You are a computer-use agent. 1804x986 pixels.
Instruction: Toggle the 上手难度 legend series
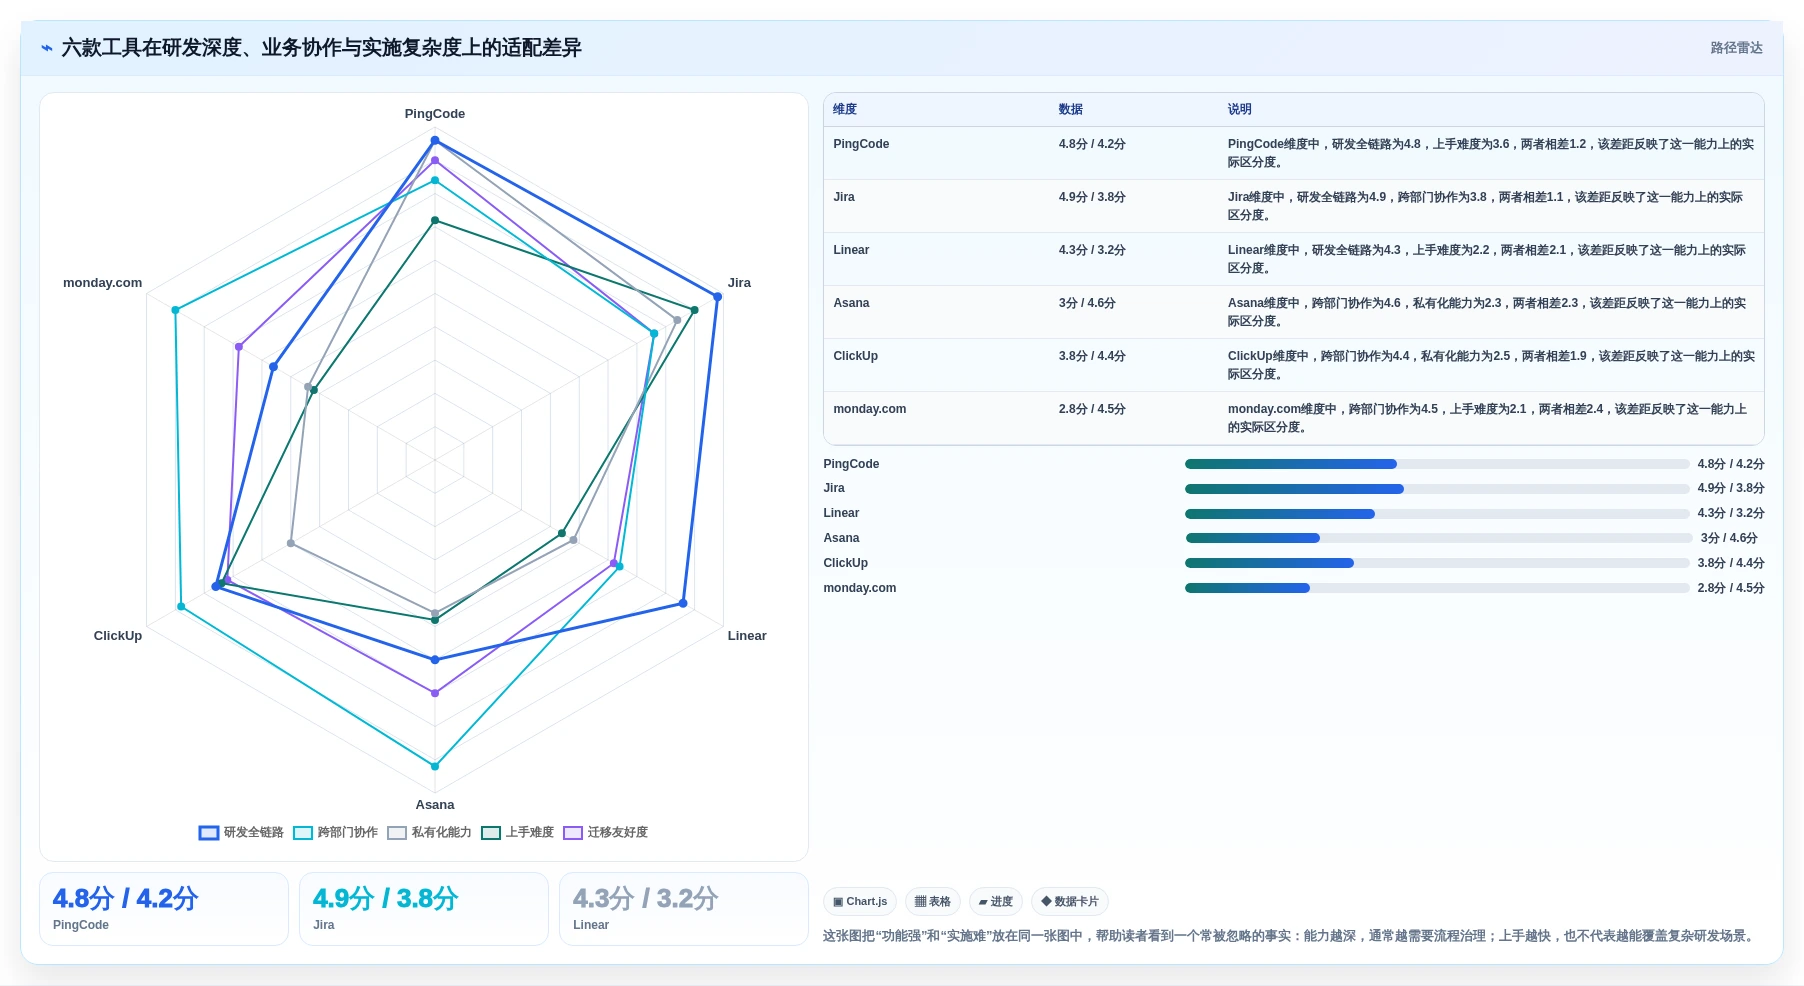[517, 833]
